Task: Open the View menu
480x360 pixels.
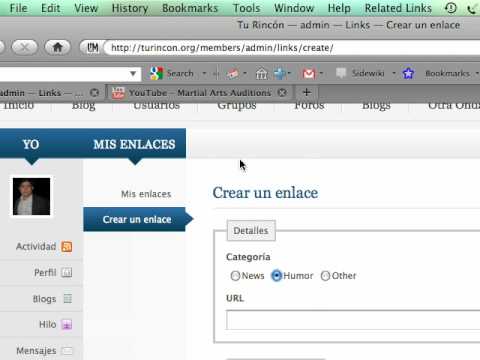Action: point(86,8)
